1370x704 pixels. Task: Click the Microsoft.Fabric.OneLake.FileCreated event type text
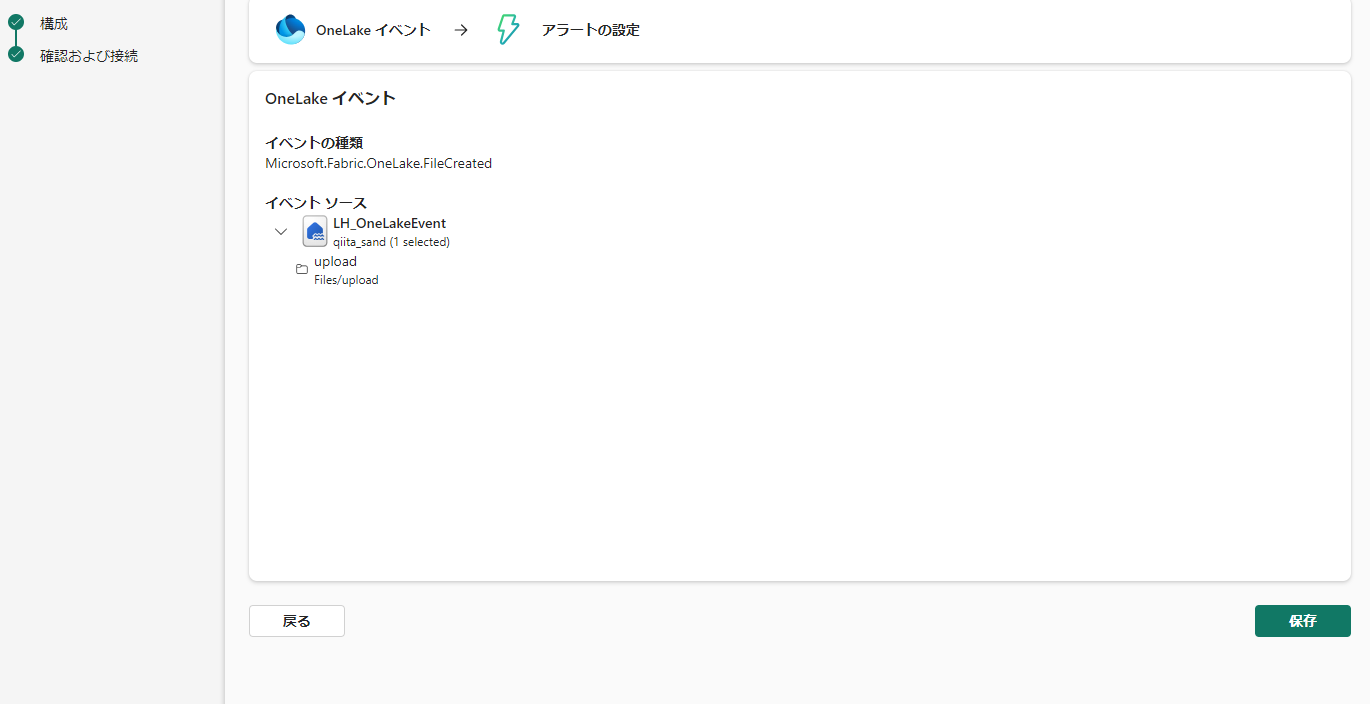(378, 163)
